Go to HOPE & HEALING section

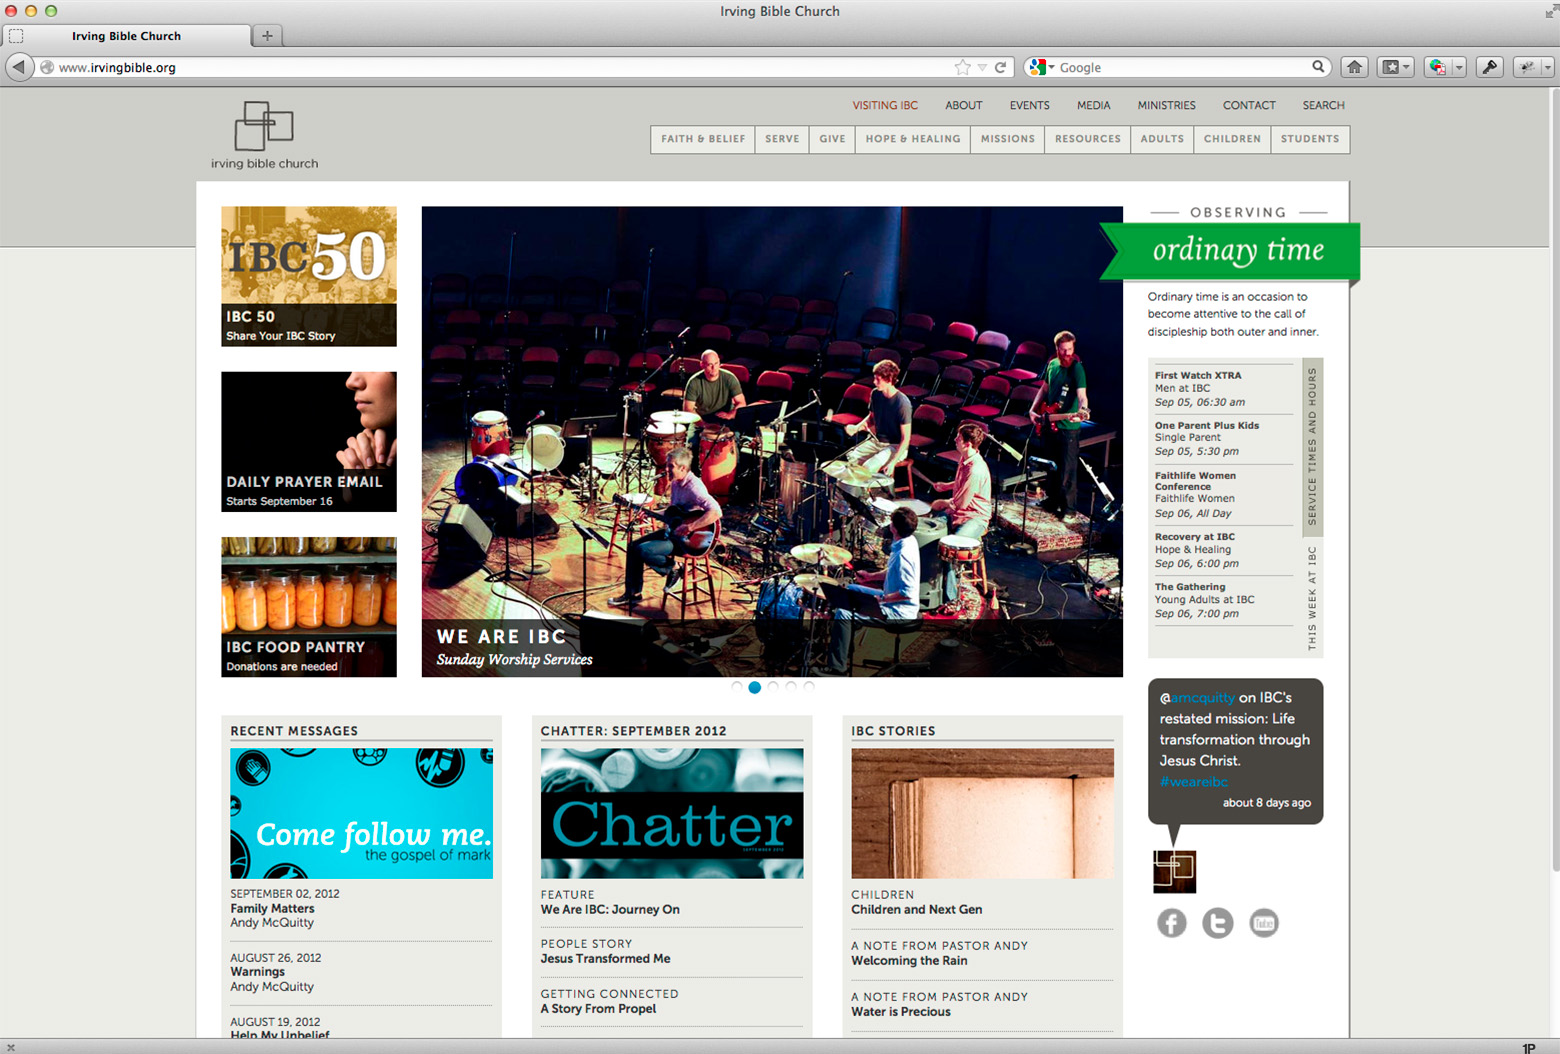point(913,139)
